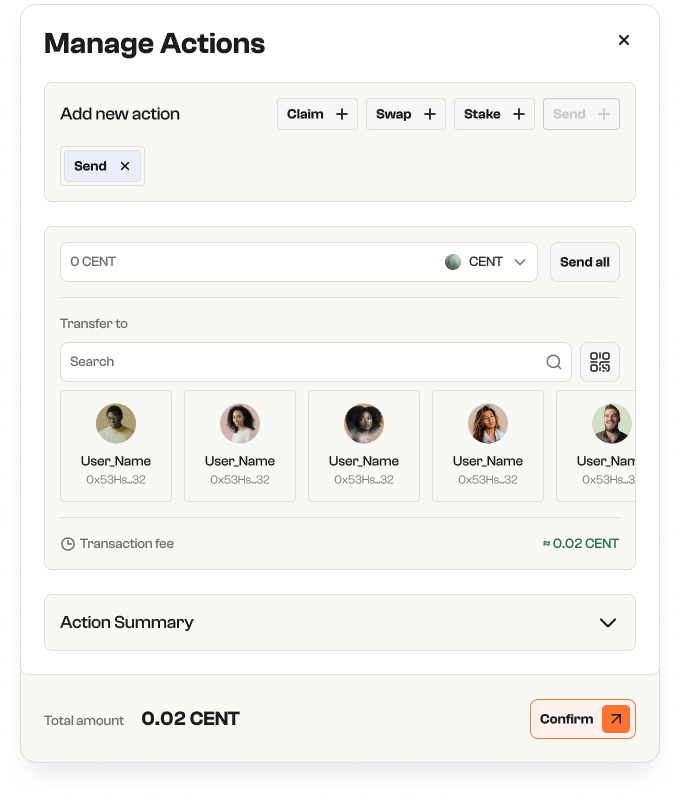680x799 pixels.
Task: Select the partially visible fifth contact card
Action: coord(596,446)
